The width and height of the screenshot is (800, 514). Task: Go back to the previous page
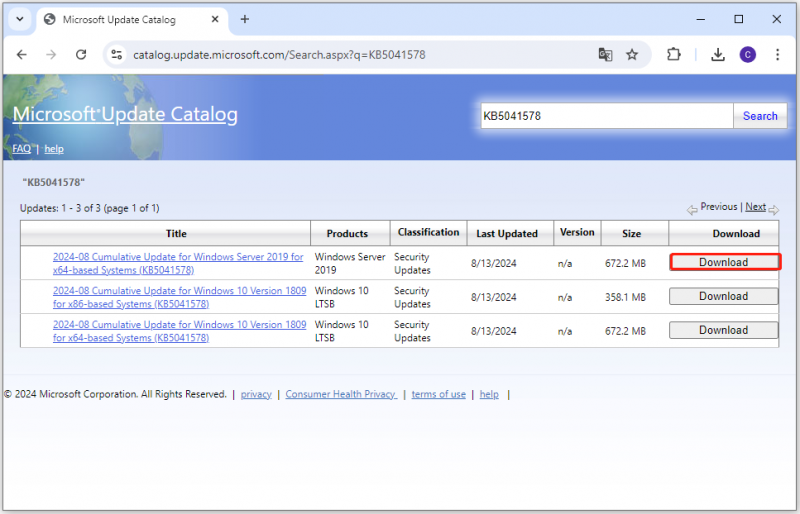tap(21, 55)
